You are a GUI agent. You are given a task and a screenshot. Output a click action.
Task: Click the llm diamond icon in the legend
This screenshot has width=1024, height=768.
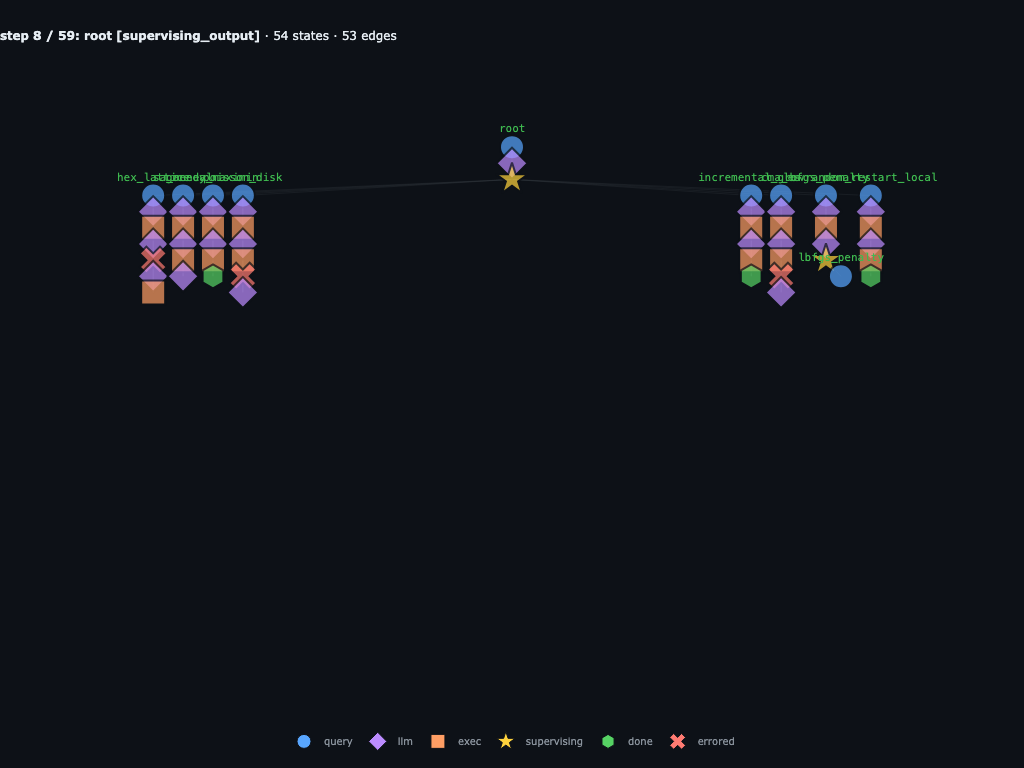377,741
